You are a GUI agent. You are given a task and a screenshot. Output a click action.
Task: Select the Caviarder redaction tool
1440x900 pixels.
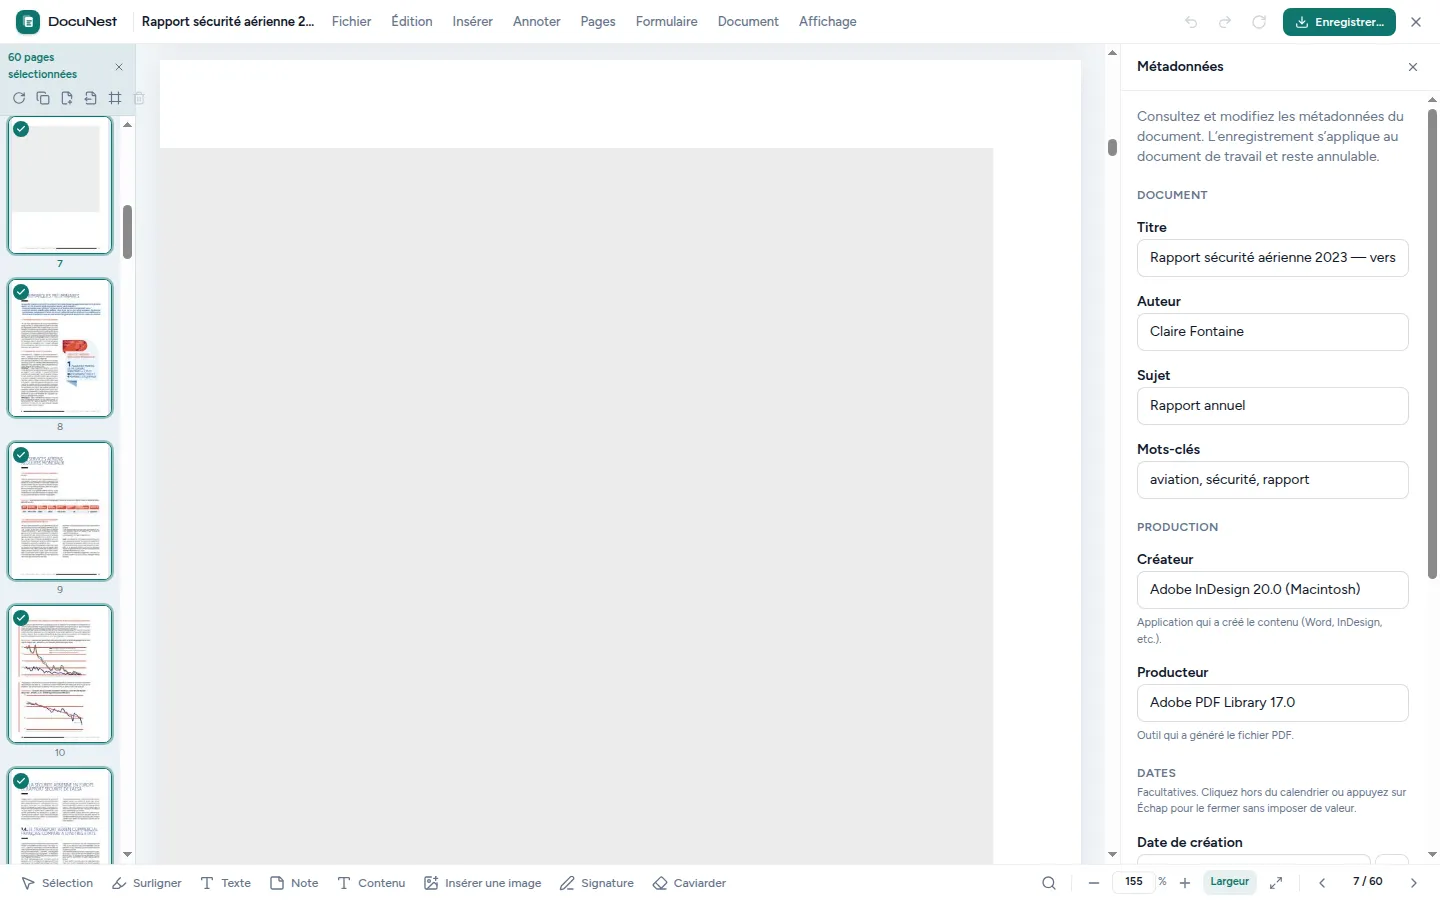pyautogui.click(x=689, y=883)
